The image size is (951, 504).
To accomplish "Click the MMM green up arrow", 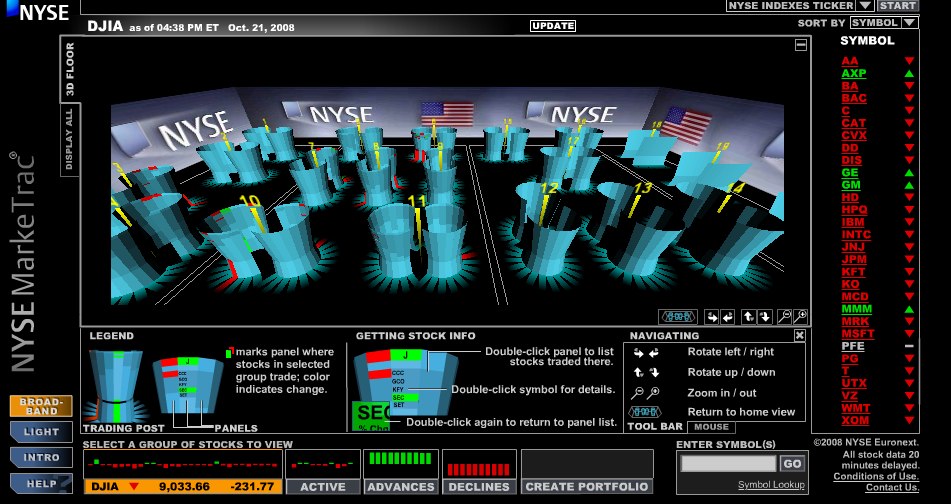I will pos(909,309).
